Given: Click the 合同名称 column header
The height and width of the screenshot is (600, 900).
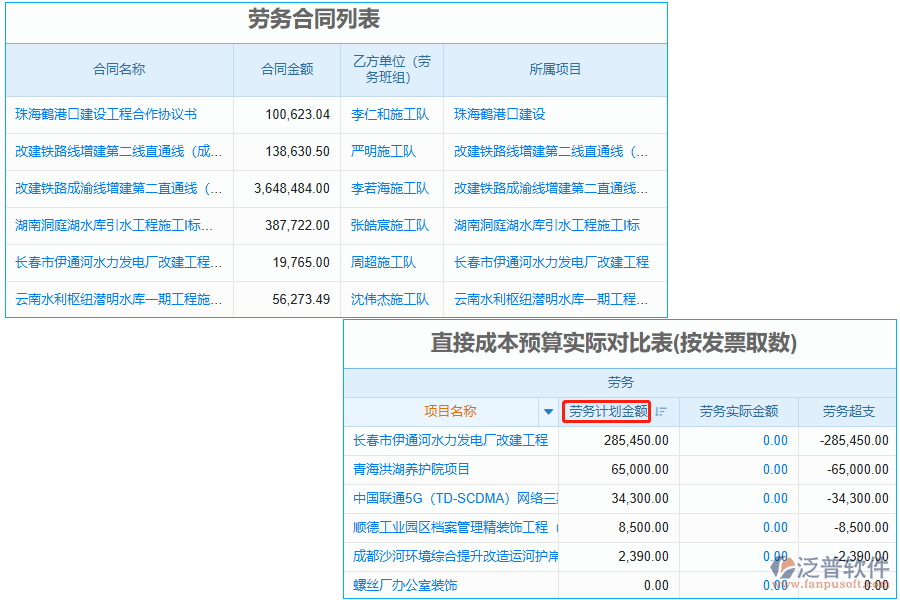Looking at the screenshot, I should click(119, 70).
